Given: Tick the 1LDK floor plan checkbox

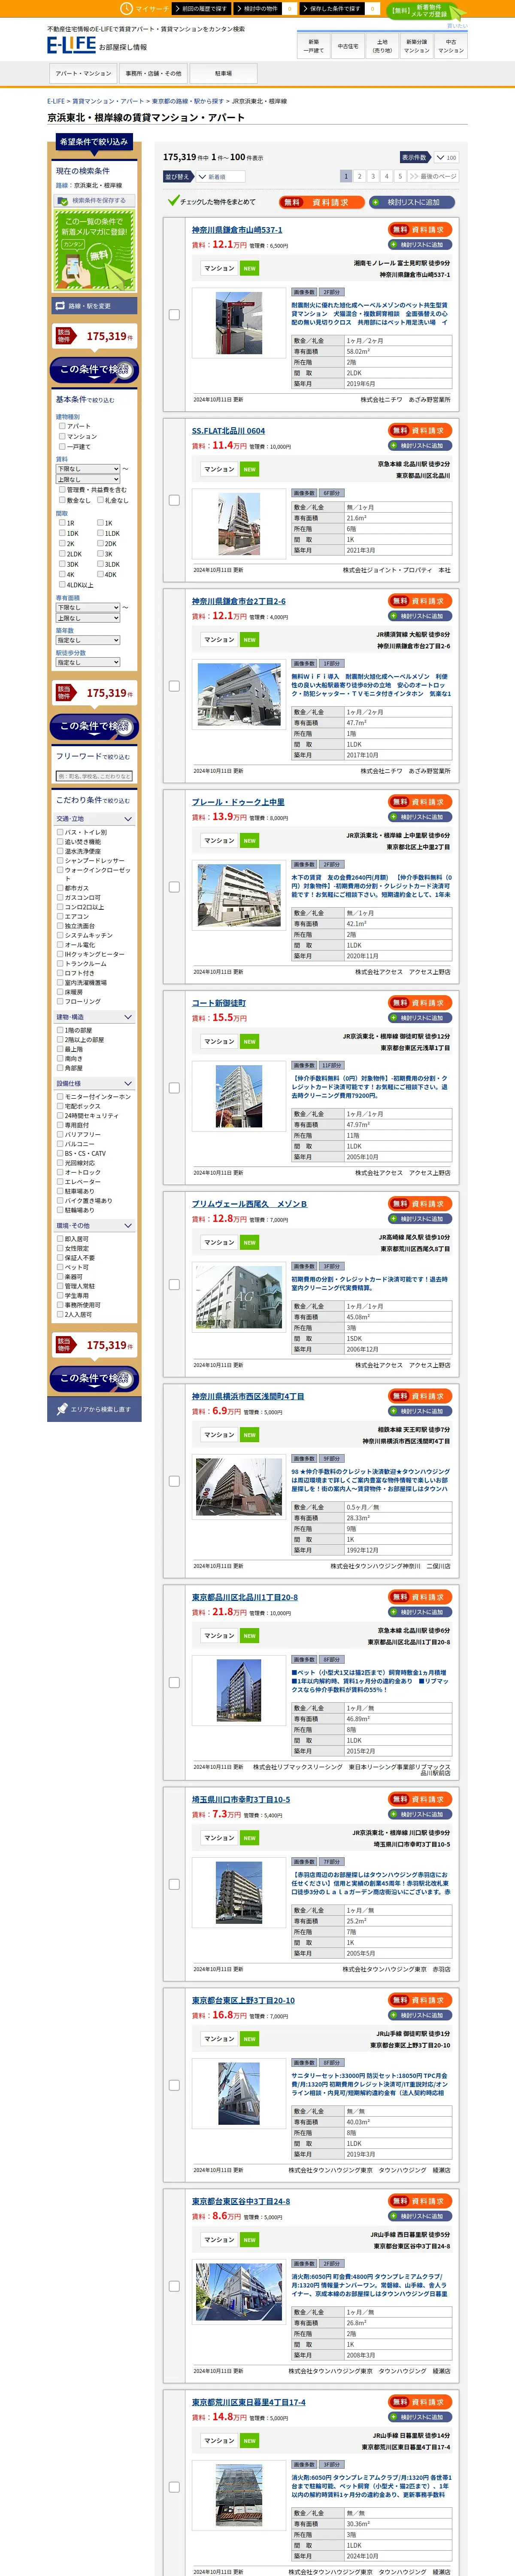Looking at the screenshot, I should [100, 533].
